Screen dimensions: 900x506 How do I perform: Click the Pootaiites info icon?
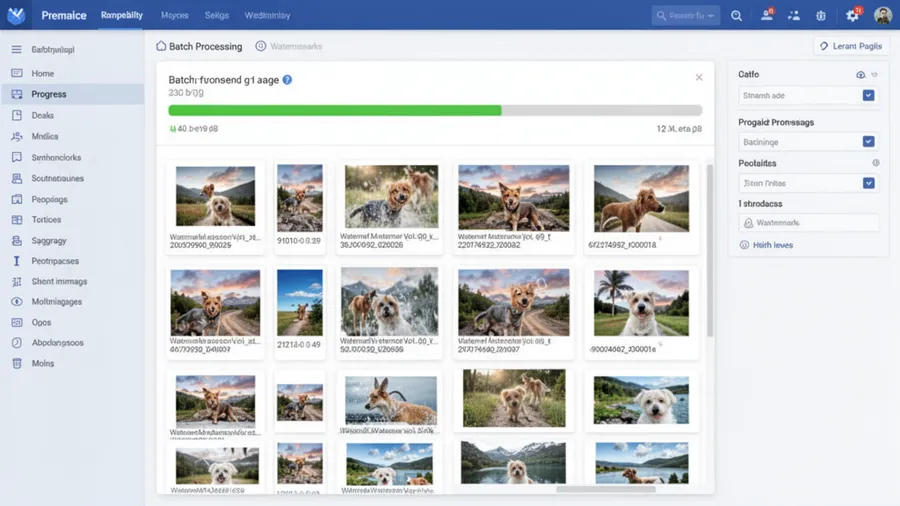pos(876,163)
